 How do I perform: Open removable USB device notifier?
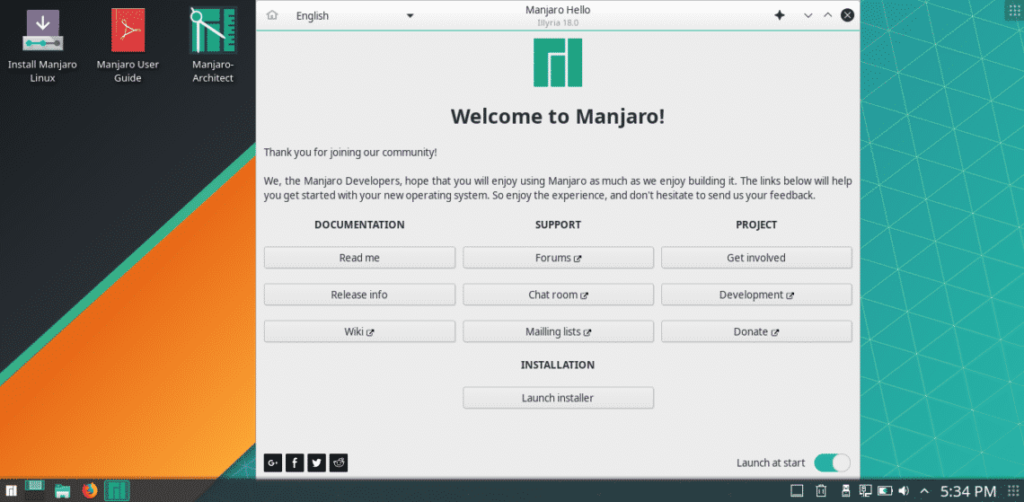pos(846,490)
